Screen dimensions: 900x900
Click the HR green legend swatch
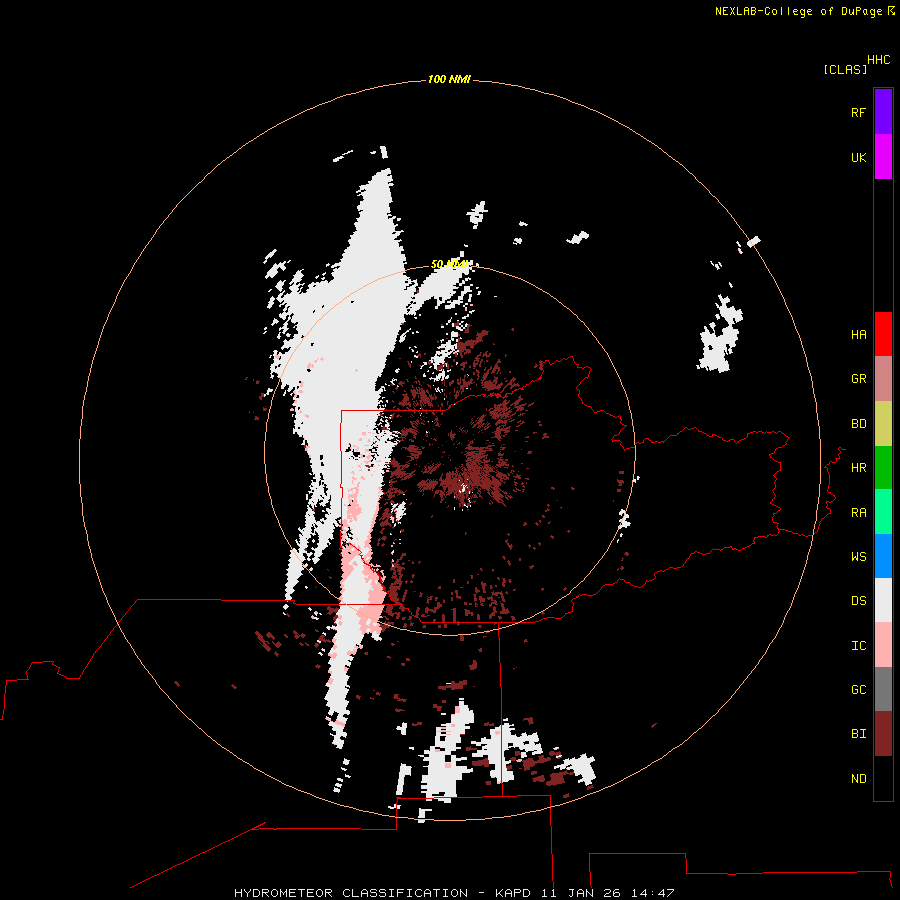(883, 467)
